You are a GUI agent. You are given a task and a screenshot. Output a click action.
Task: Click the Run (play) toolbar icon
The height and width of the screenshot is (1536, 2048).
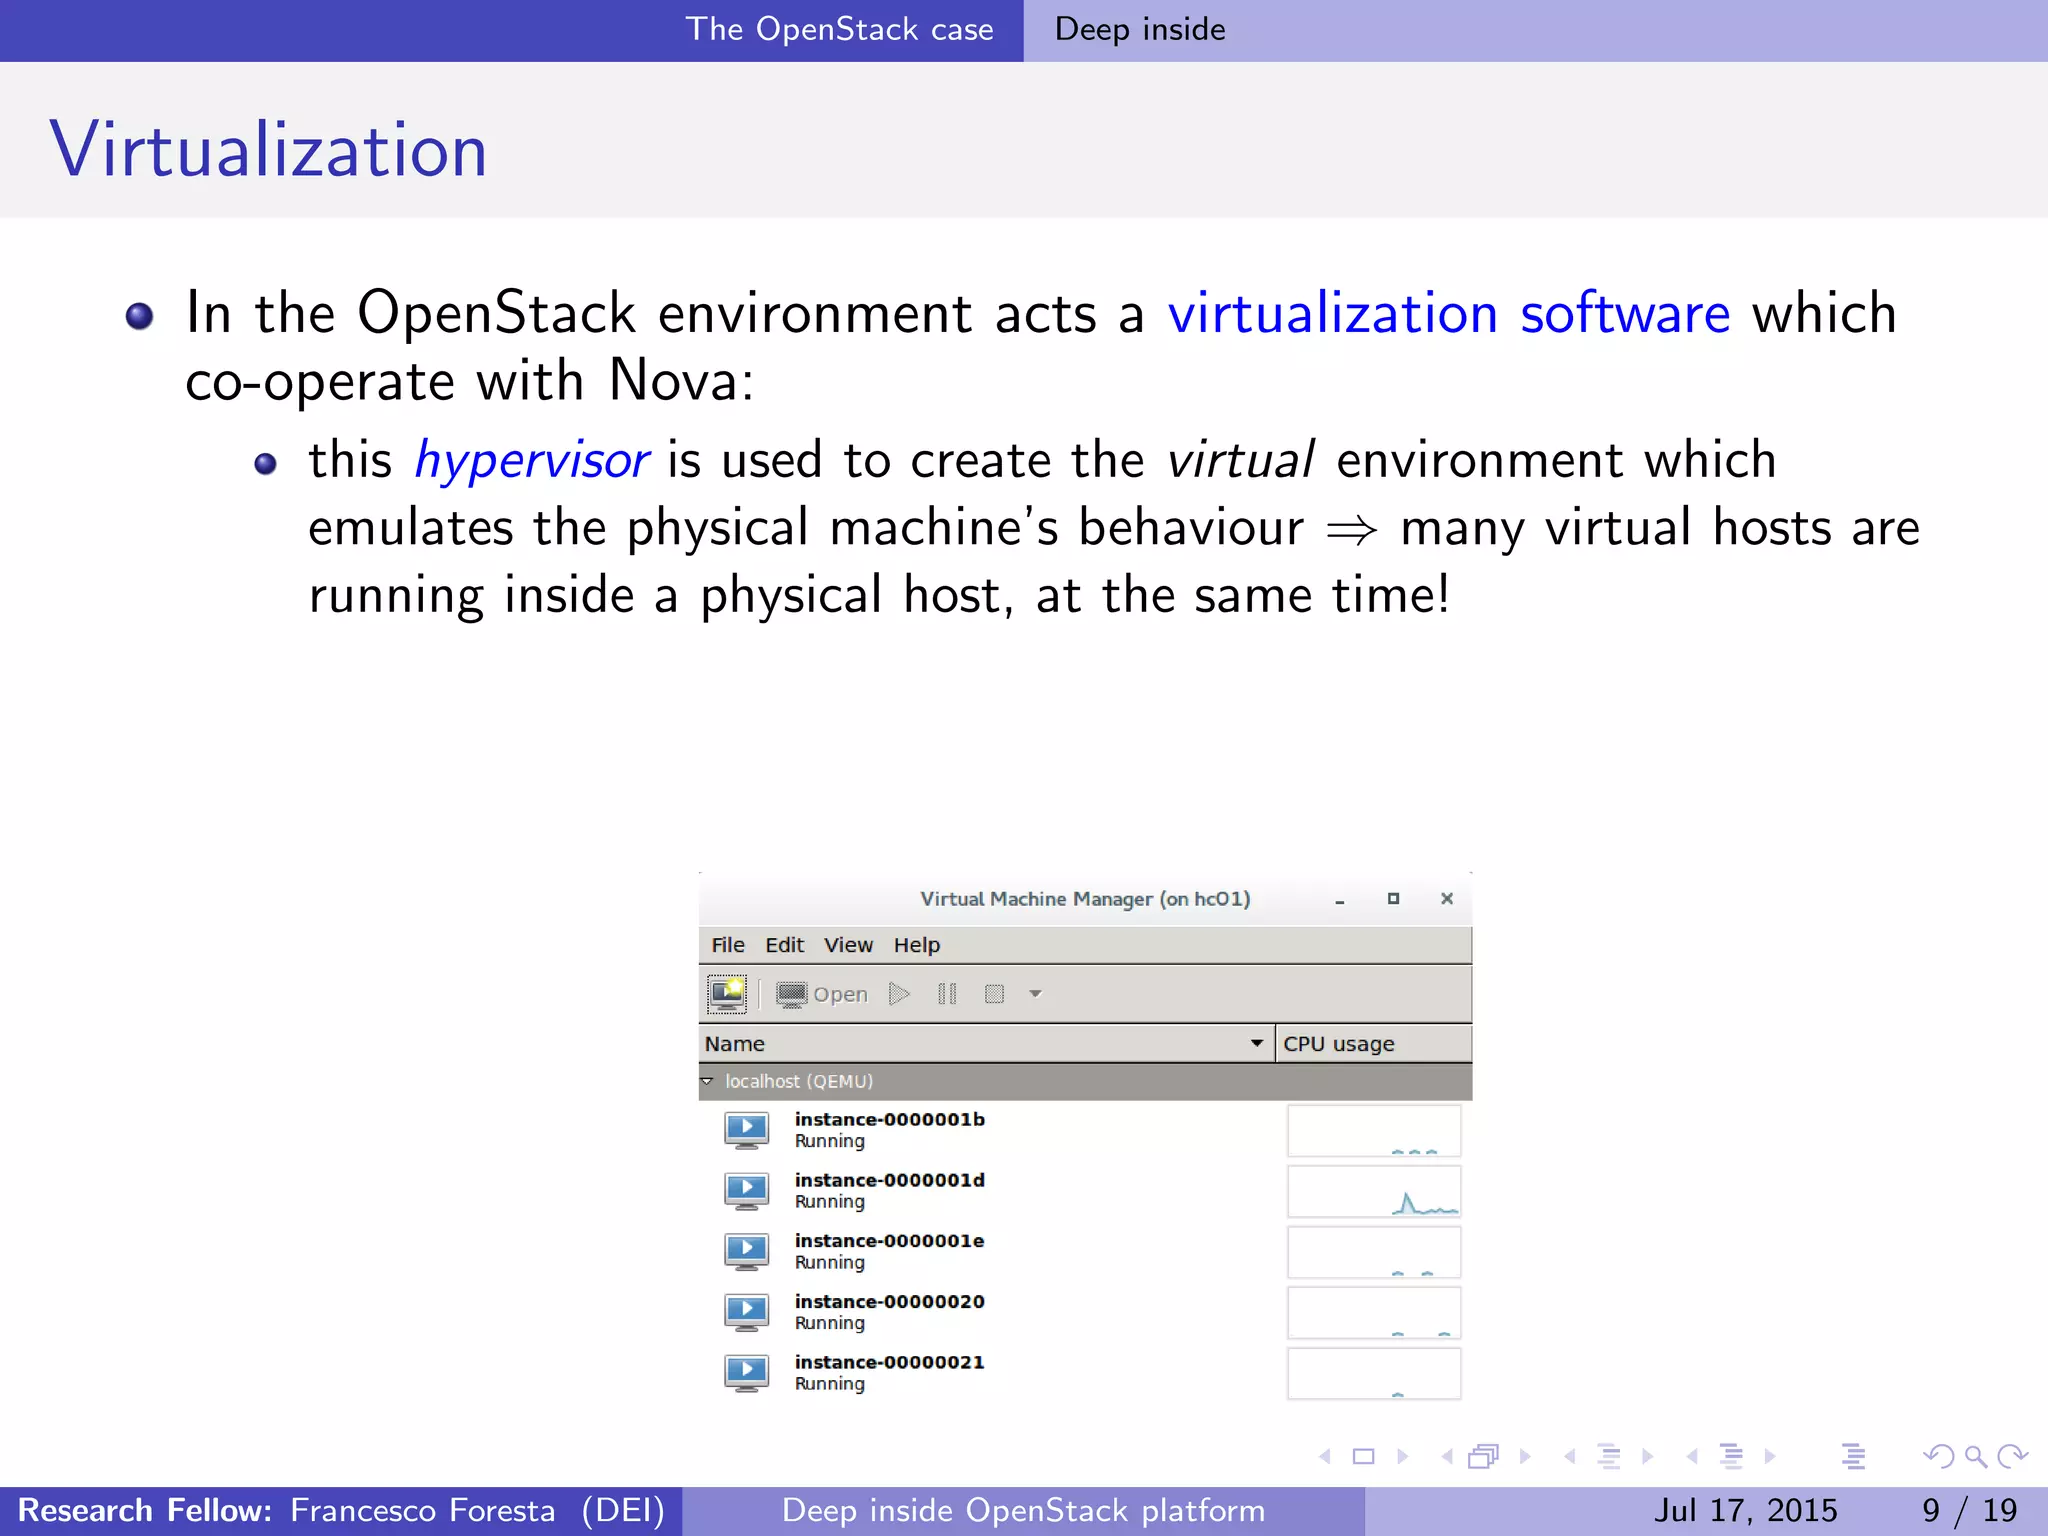(899, 994)
